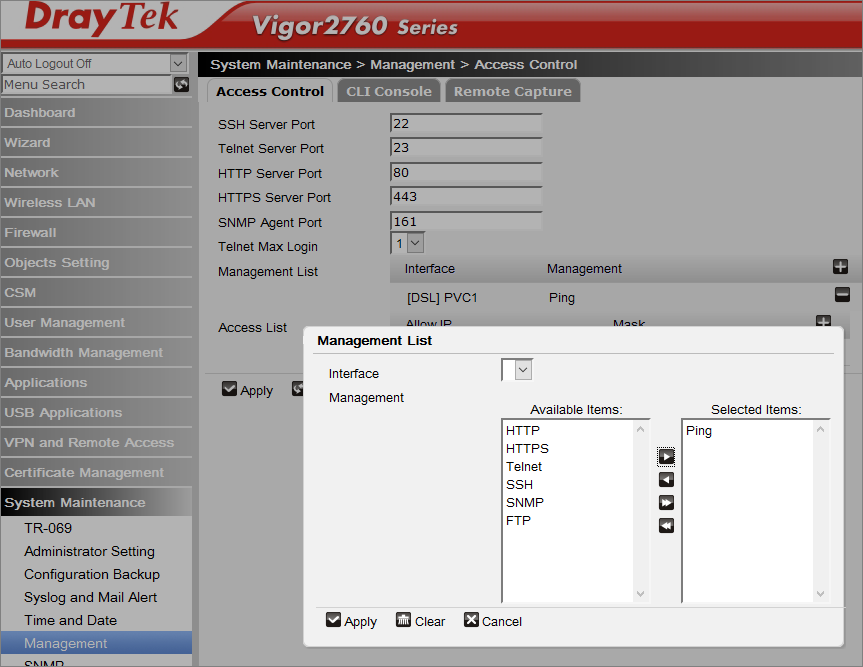This screenshot has height=667, width=863.
Task: Move all items back to Available Items
Action: click(x=666, y=526)
